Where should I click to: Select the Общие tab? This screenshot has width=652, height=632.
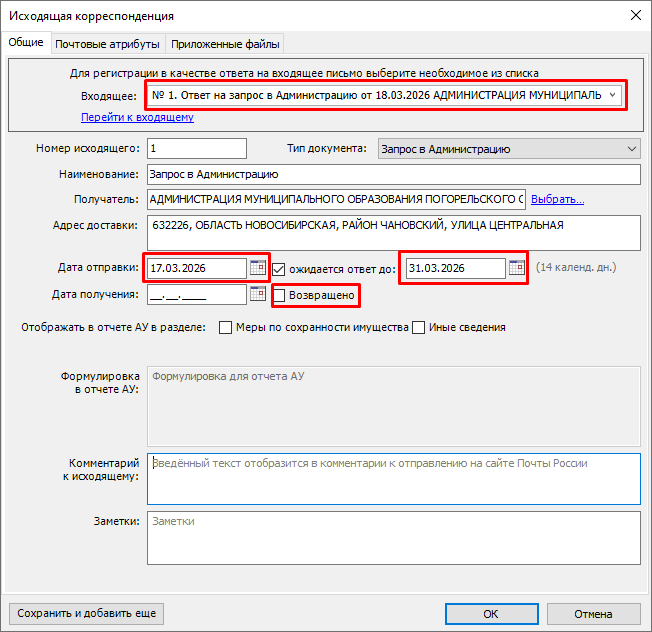pyautogui.click(x=26, y=43)
